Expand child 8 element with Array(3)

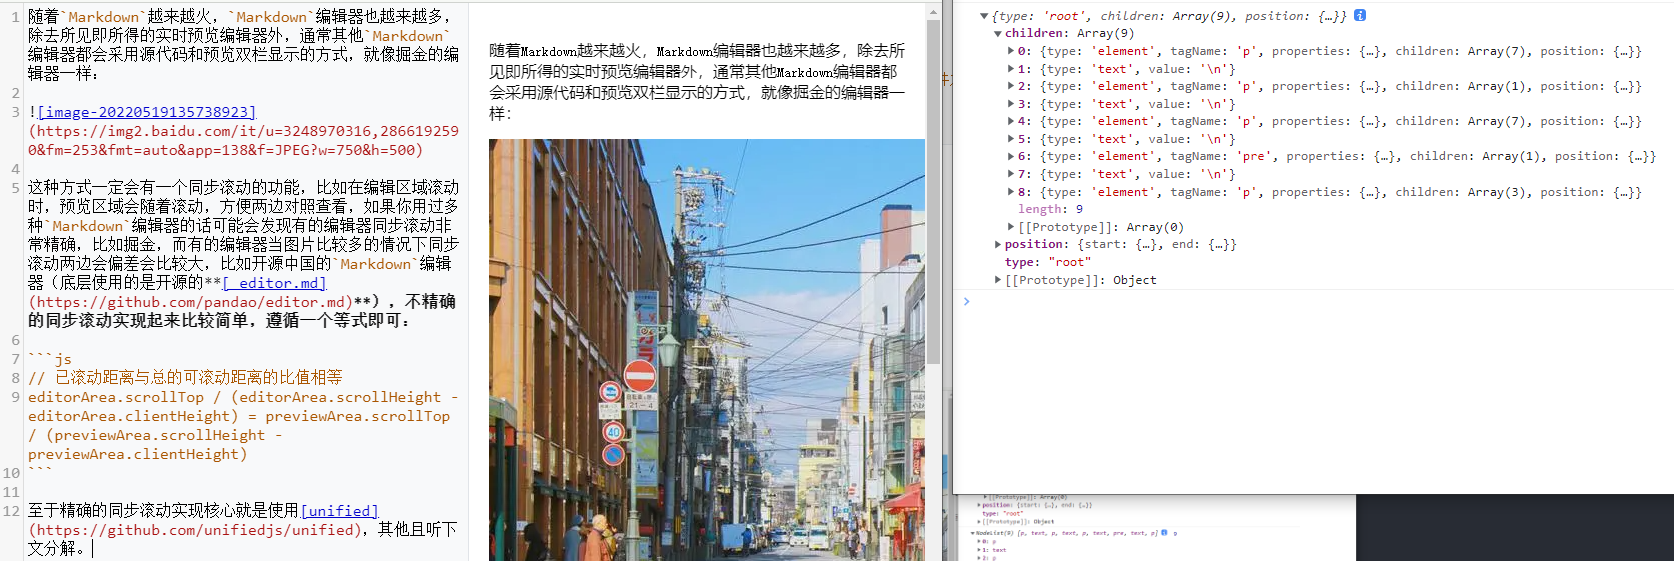pos(1011,192)
